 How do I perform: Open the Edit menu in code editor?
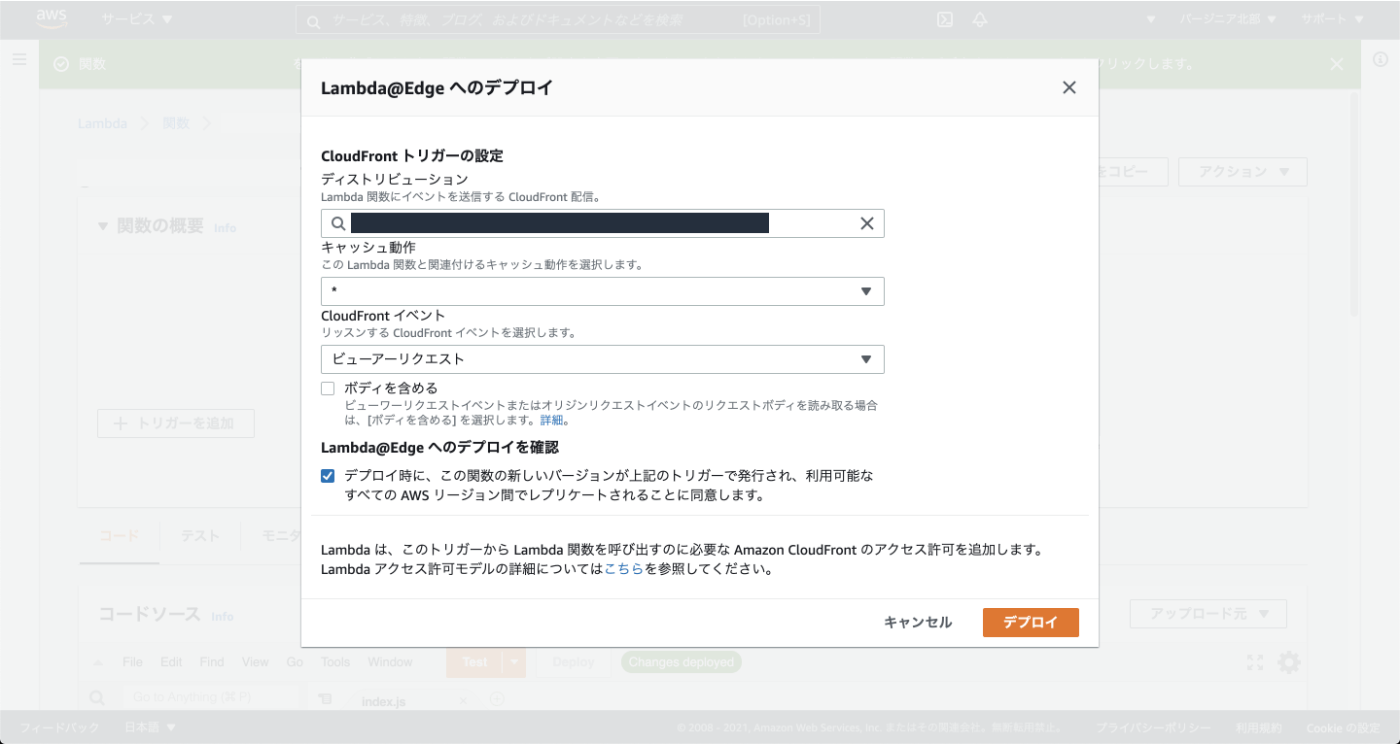tap(171, 662)
